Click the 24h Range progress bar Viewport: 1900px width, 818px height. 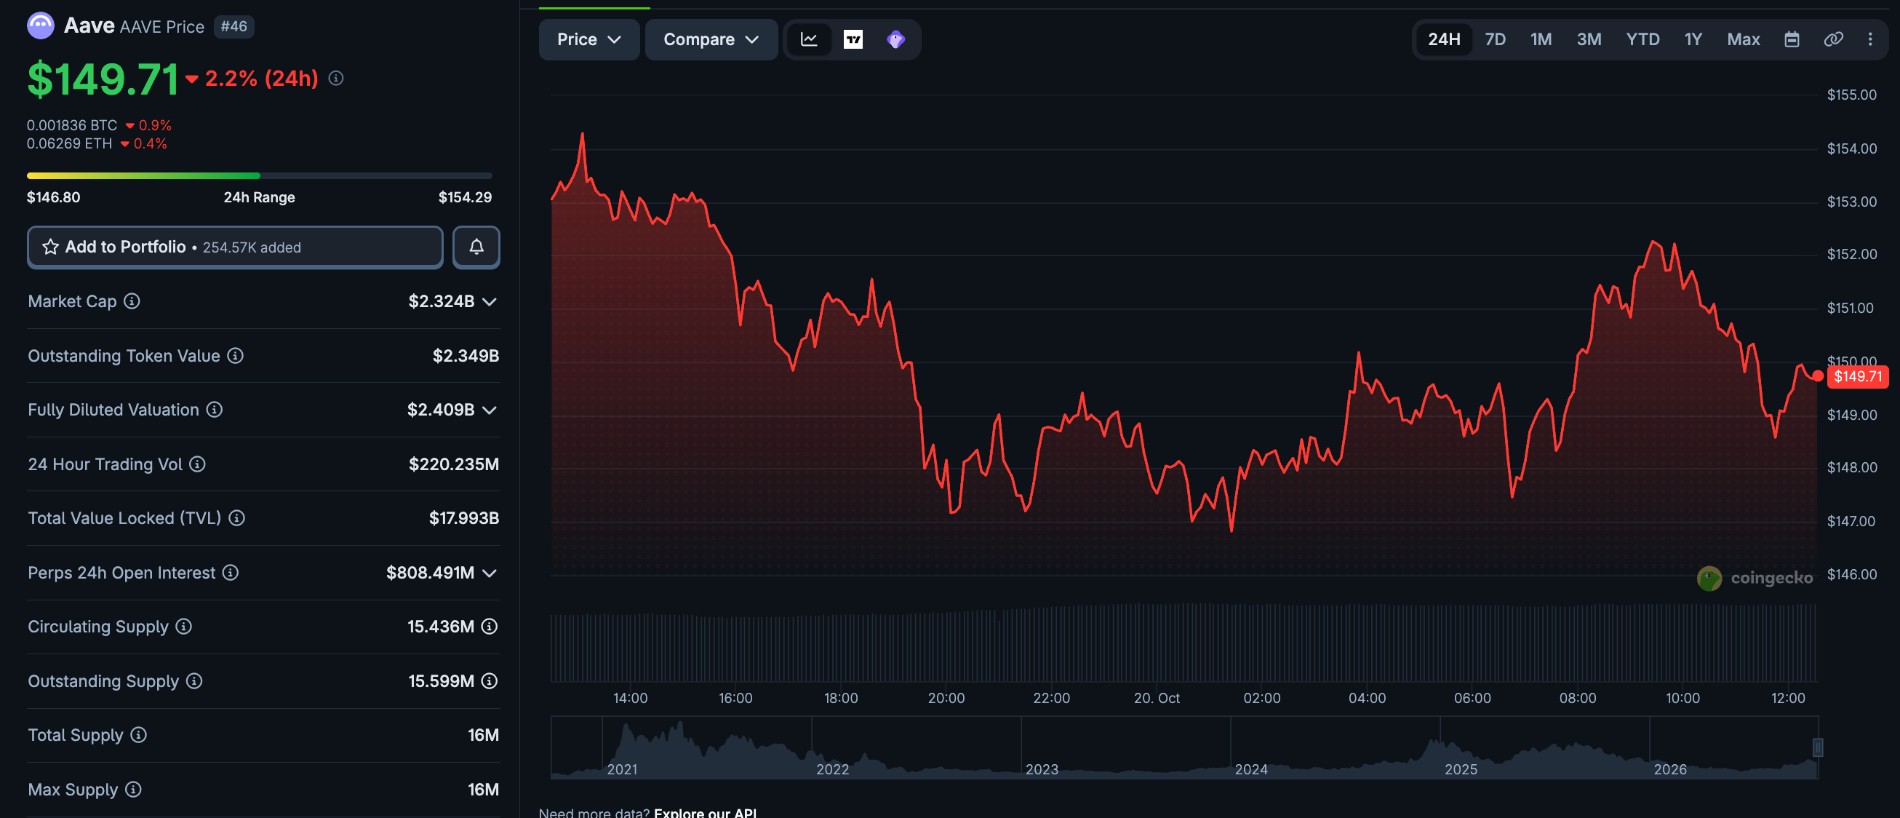click(x=260, y=176)
